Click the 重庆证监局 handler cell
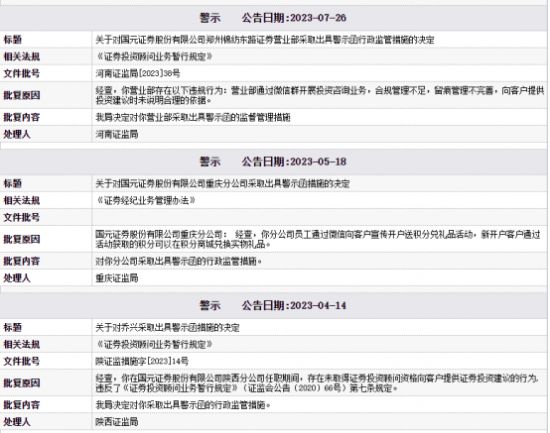Screen dimensions: 550x433 [117, 278]
